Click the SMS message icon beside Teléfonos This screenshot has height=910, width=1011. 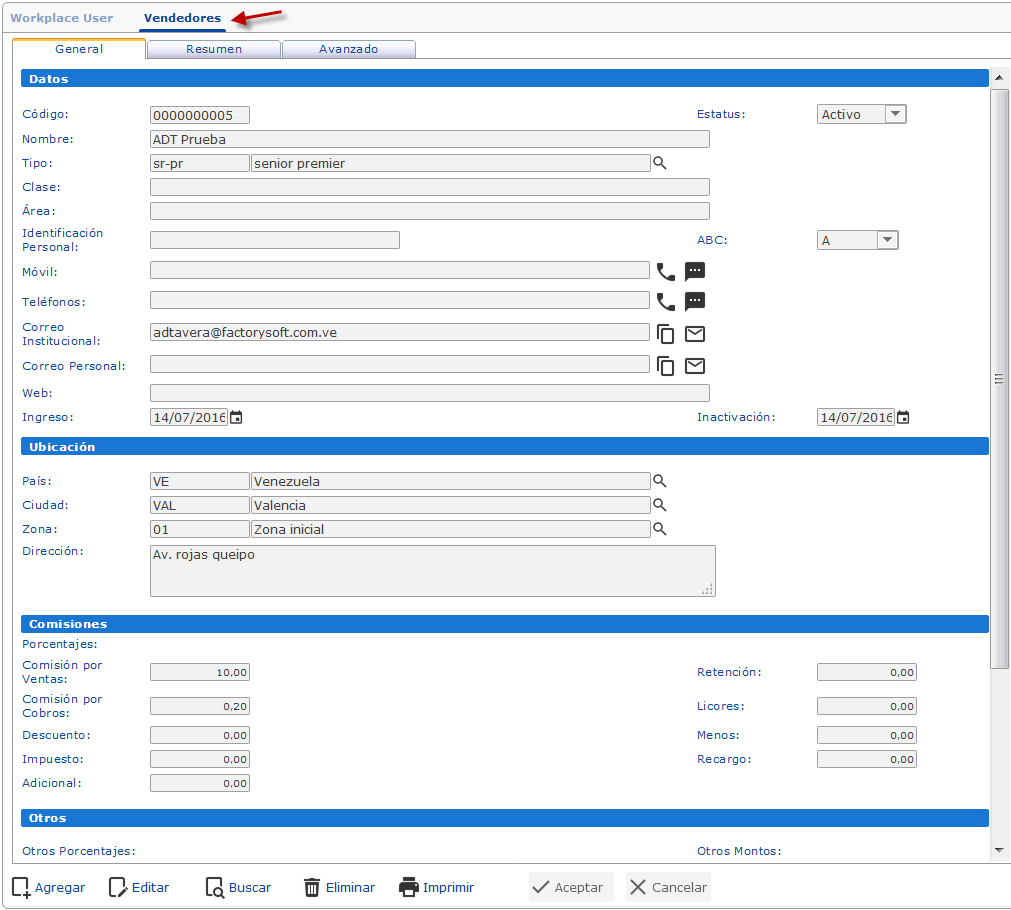[x=695, y=301]
